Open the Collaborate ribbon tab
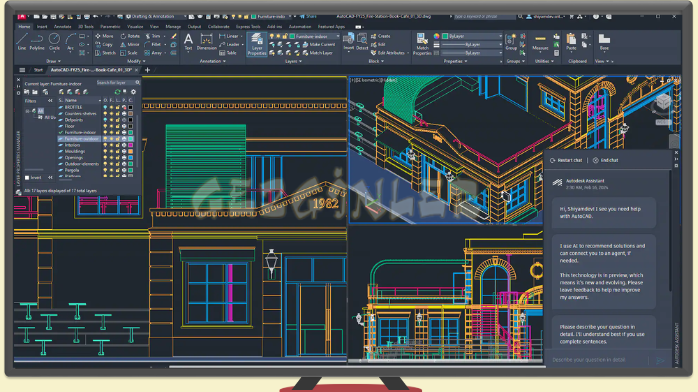 219,27
